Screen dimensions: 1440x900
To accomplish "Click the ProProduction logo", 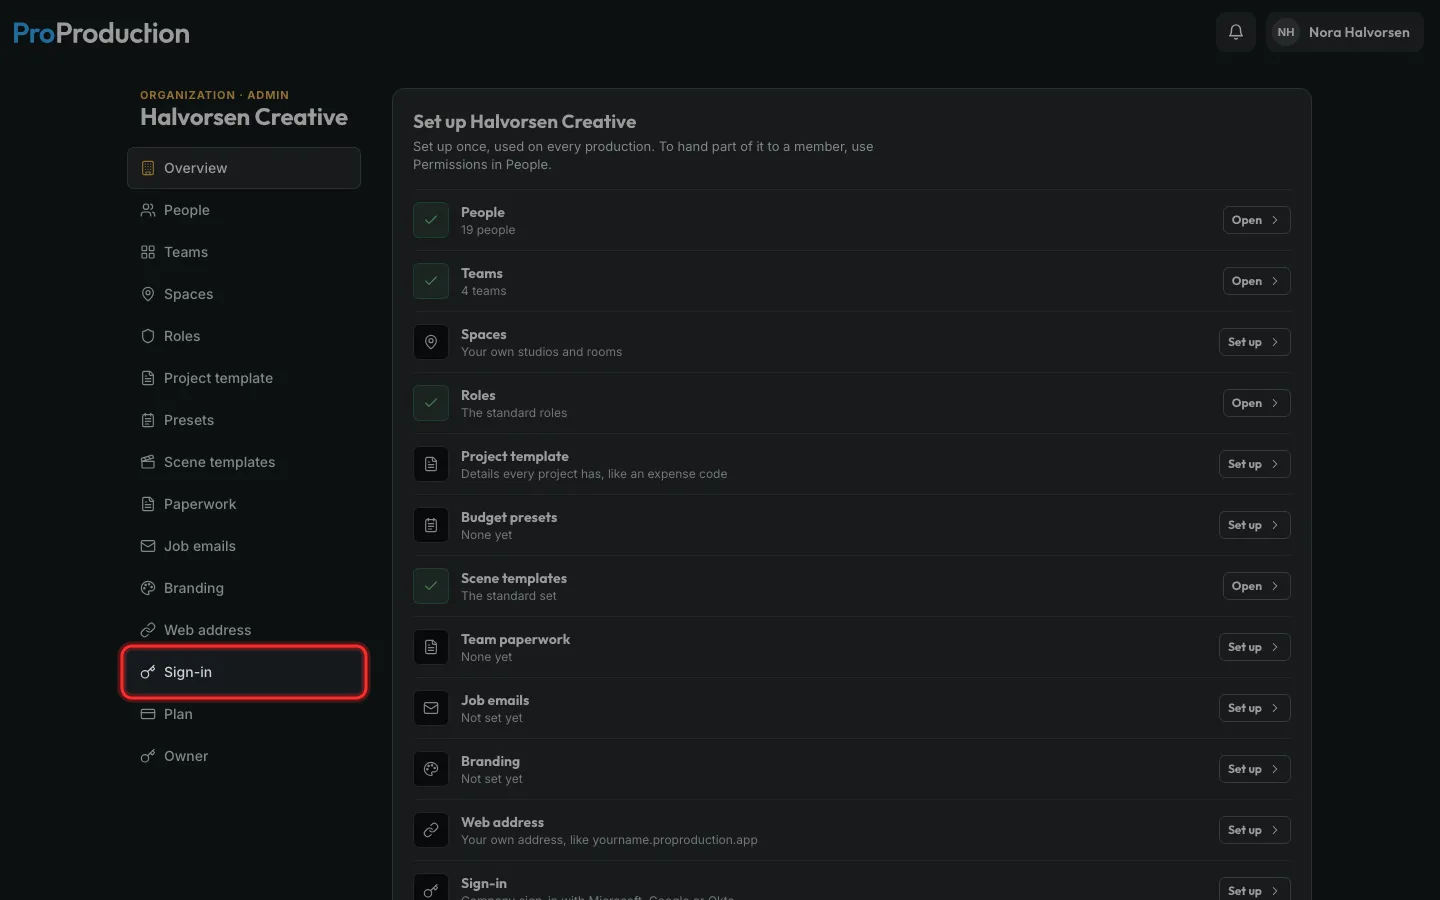I will pos(101,33).
